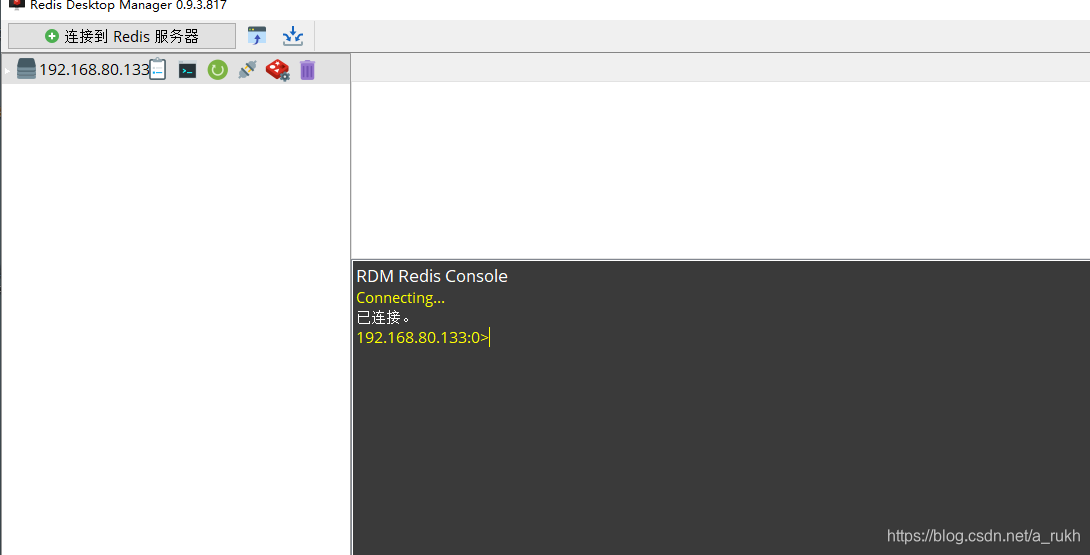Click the "已连接。" console message
Screen dimensions: 1090x555
pyautogui.click(x=383, y=318)
